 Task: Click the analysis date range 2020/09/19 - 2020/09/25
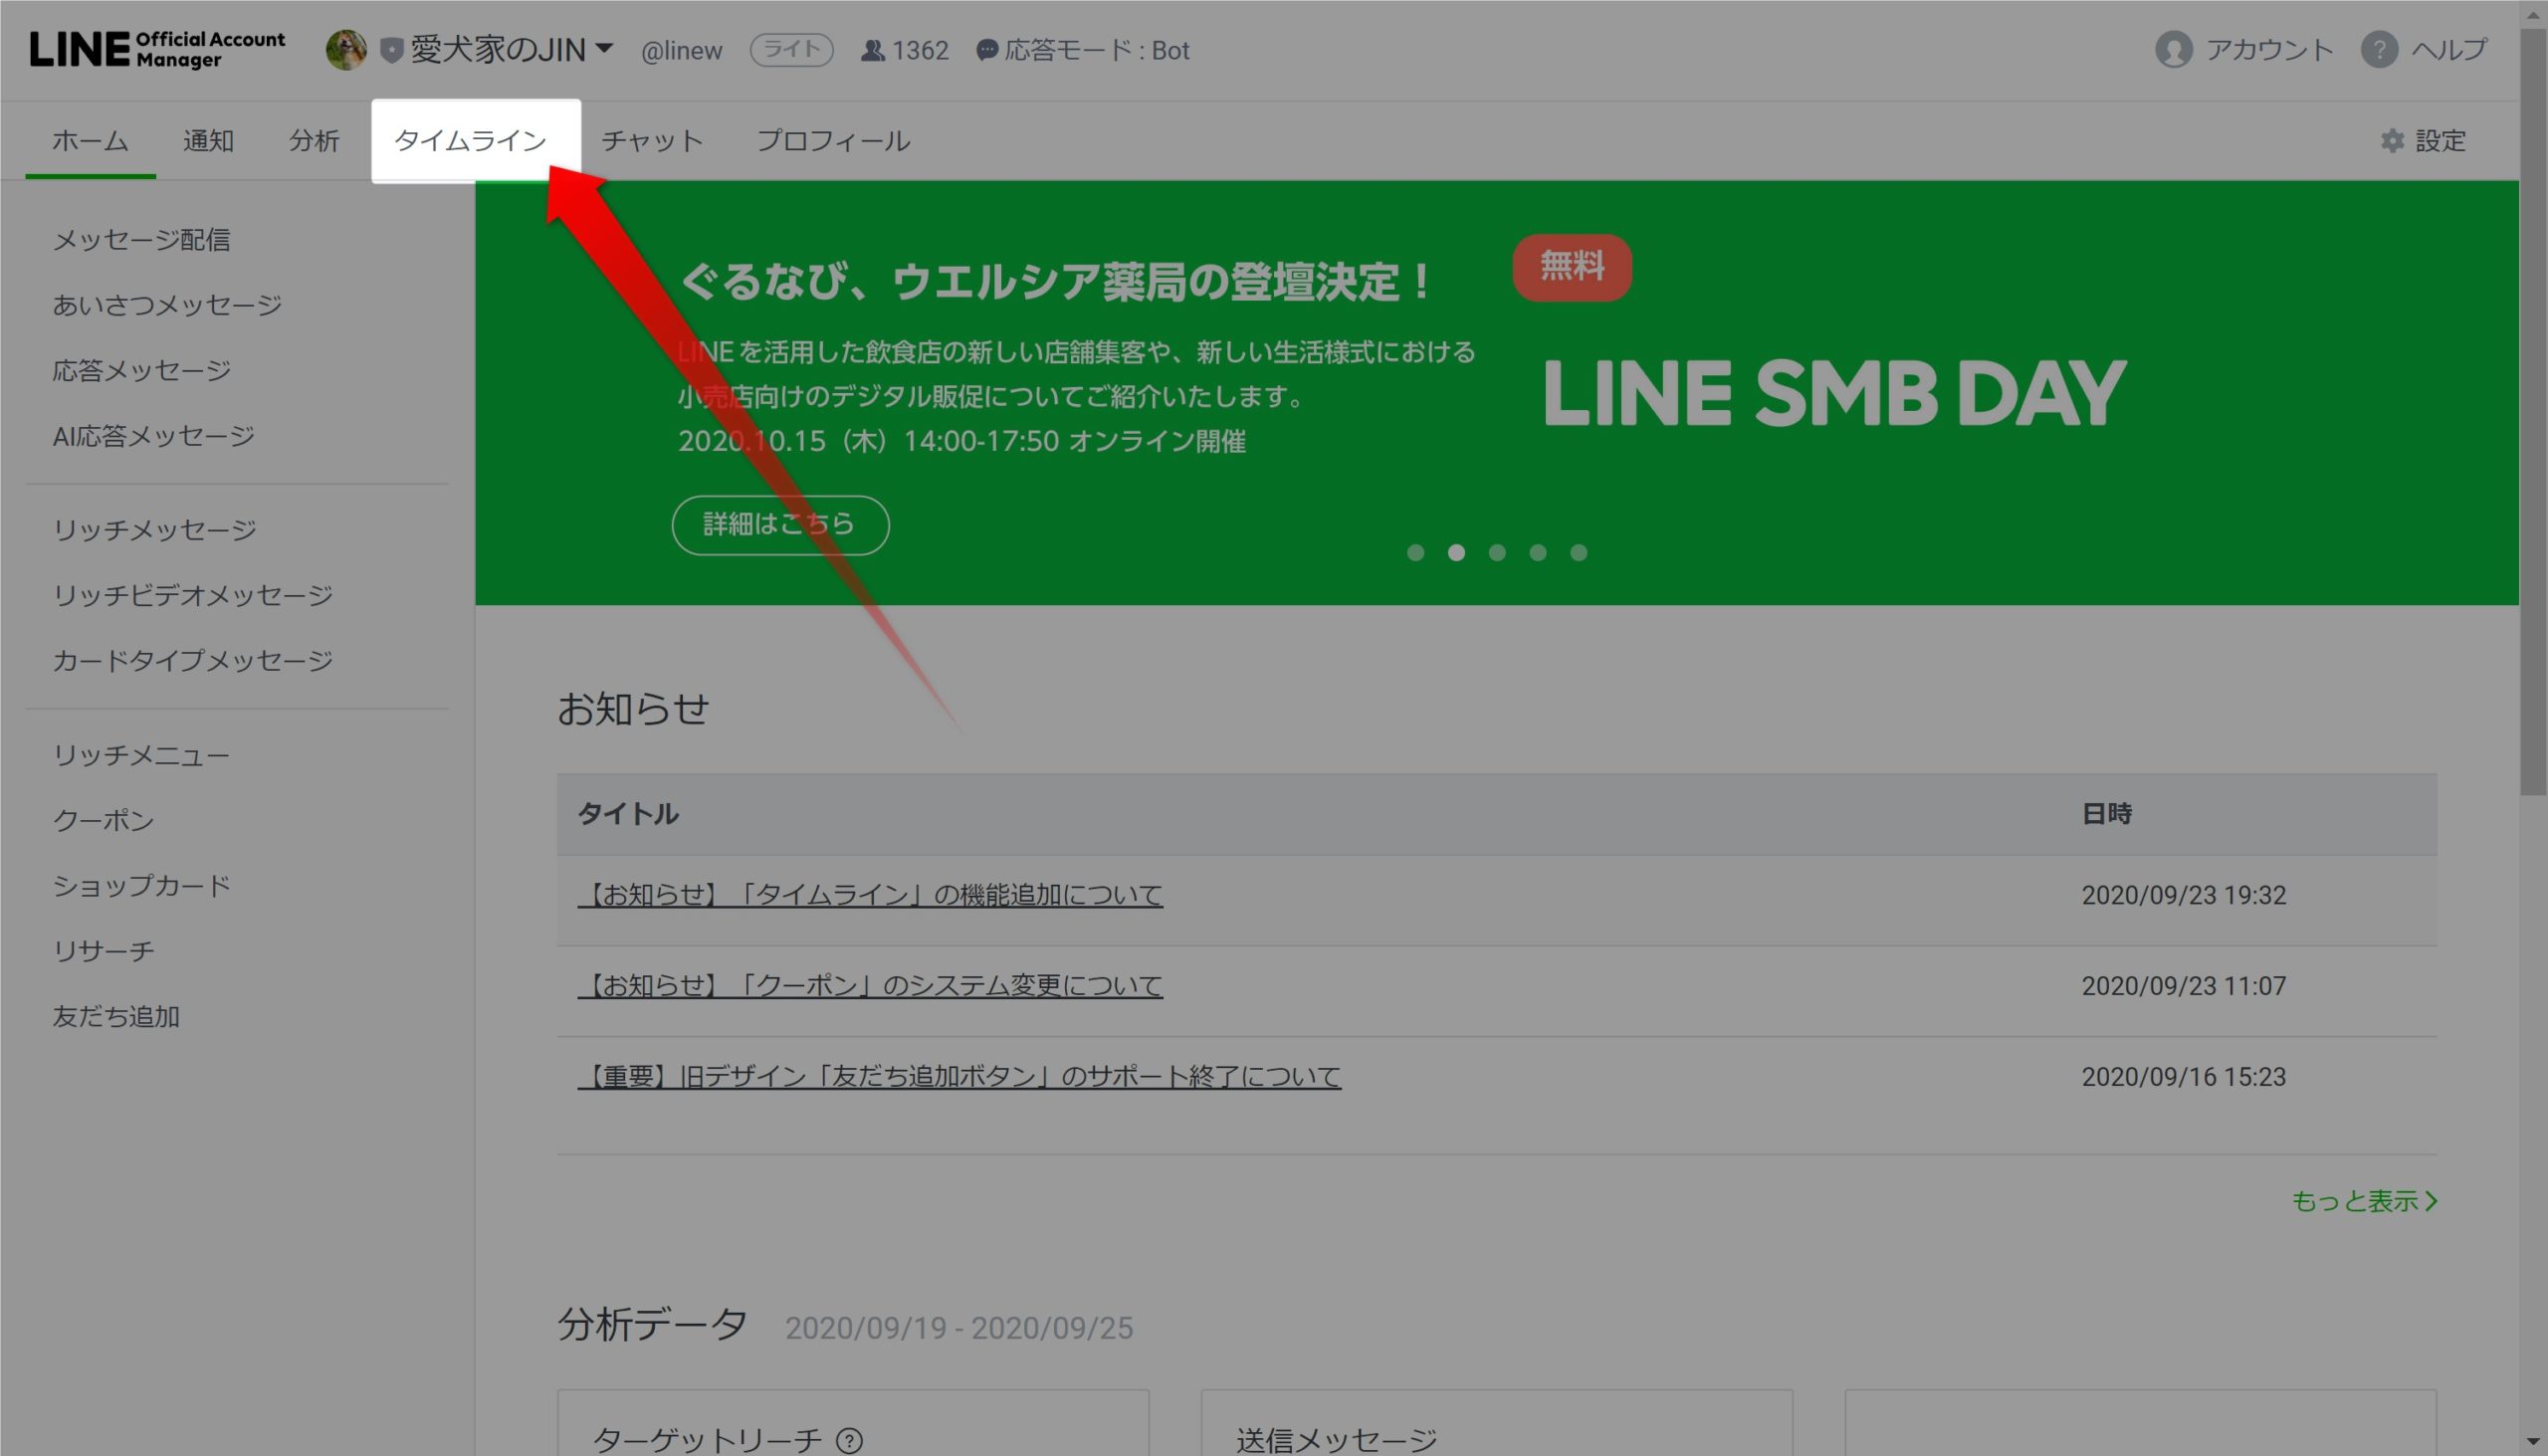(x=959, y=1328)
